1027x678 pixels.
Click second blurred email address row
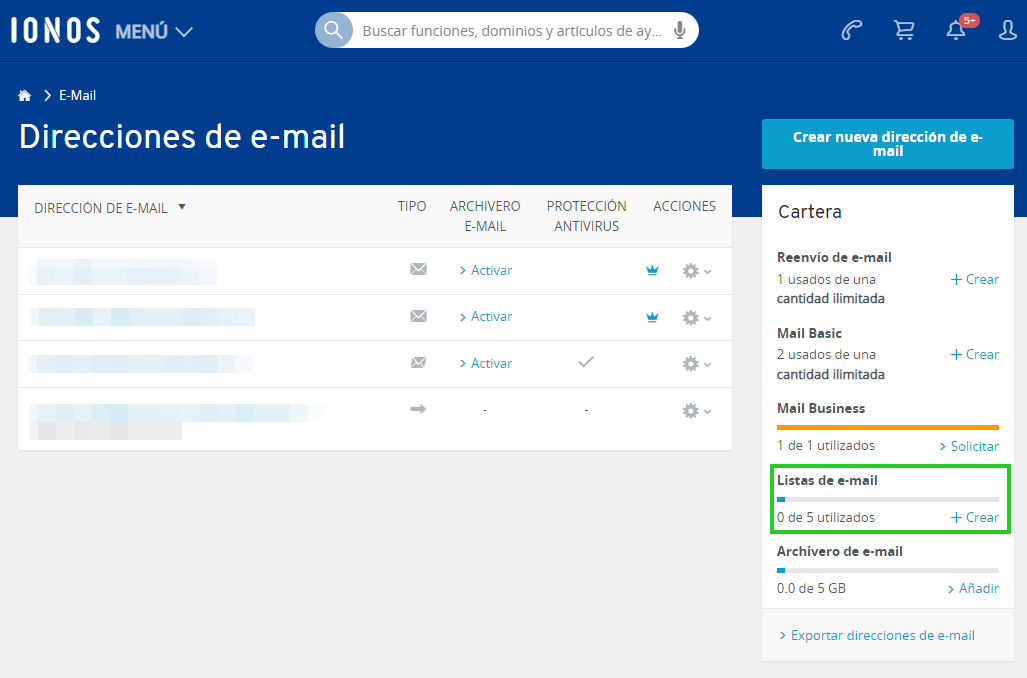[x=142, y=317]
